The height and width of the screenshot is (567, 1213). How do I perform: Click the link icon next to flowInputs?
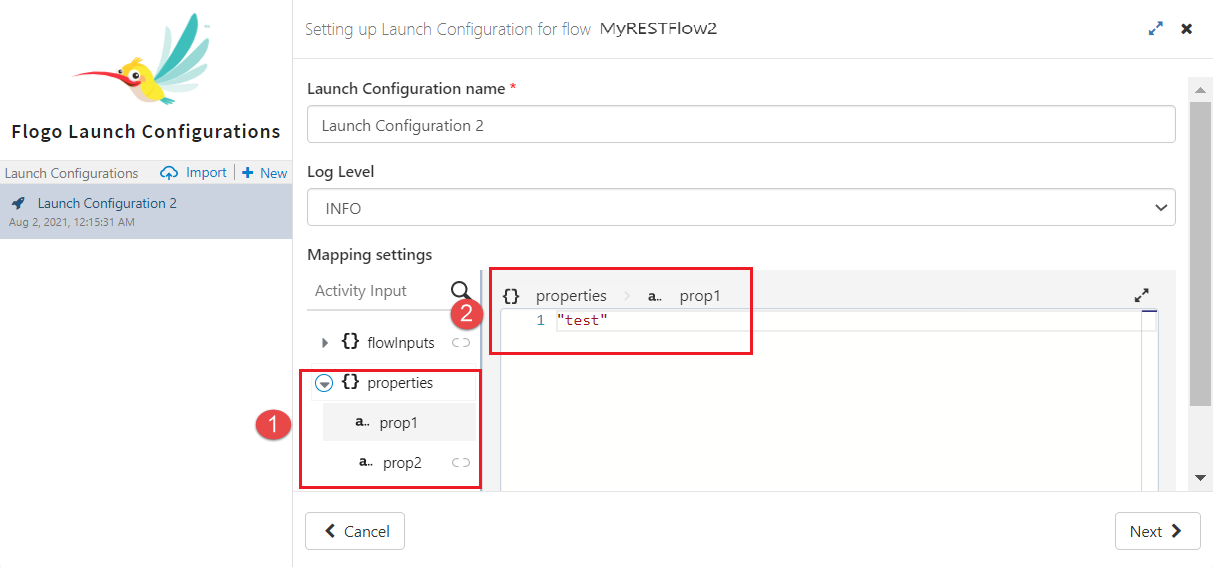coord(460,343)
